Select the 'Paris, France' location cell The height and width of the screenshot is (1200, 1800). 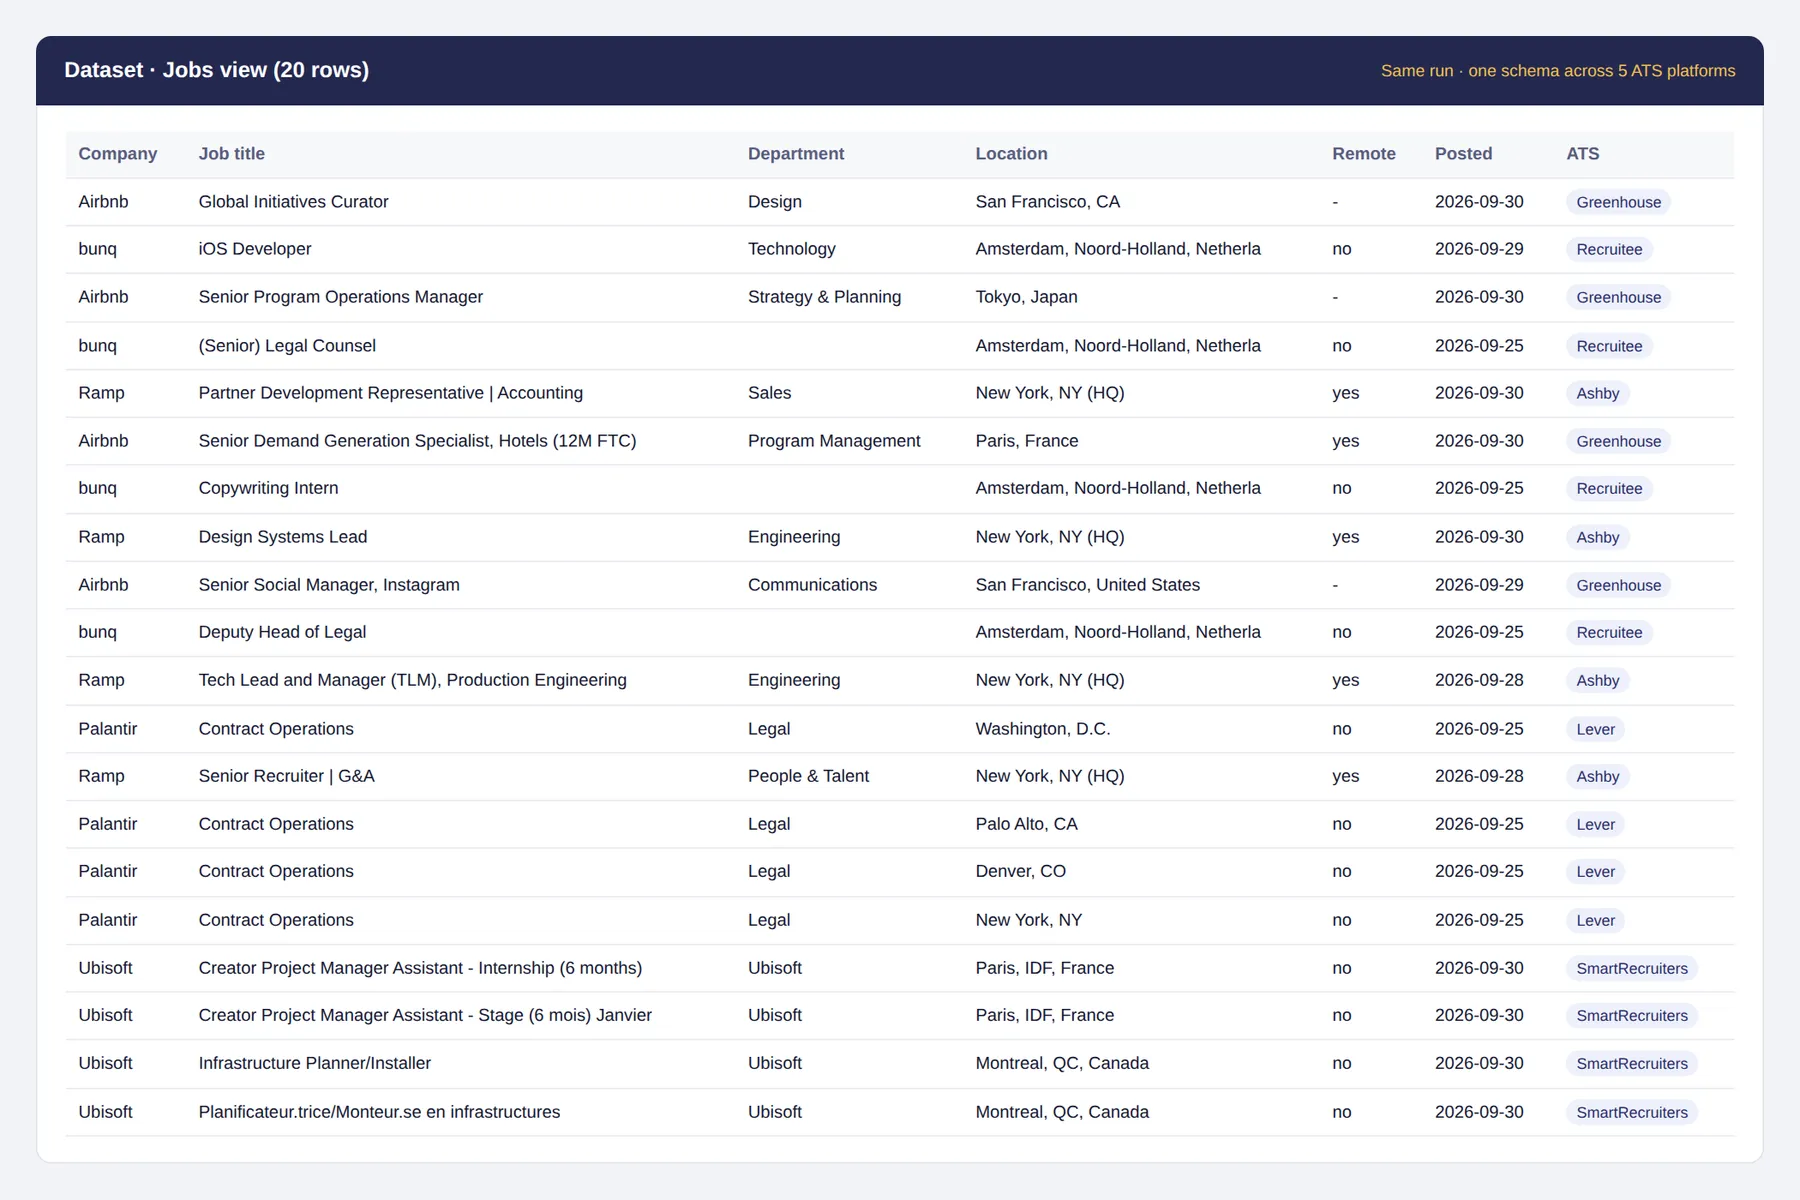click(1027, 441)
